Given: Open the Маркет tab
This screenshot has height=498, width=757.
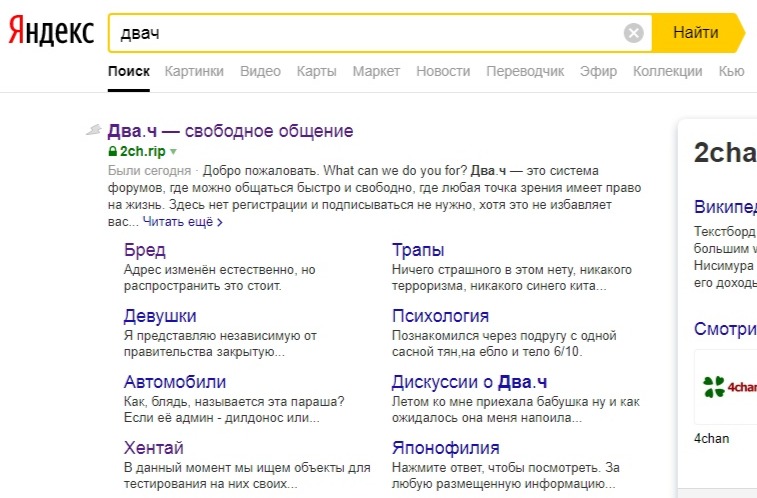Looking at the screenshot, I should pos(376,71).
